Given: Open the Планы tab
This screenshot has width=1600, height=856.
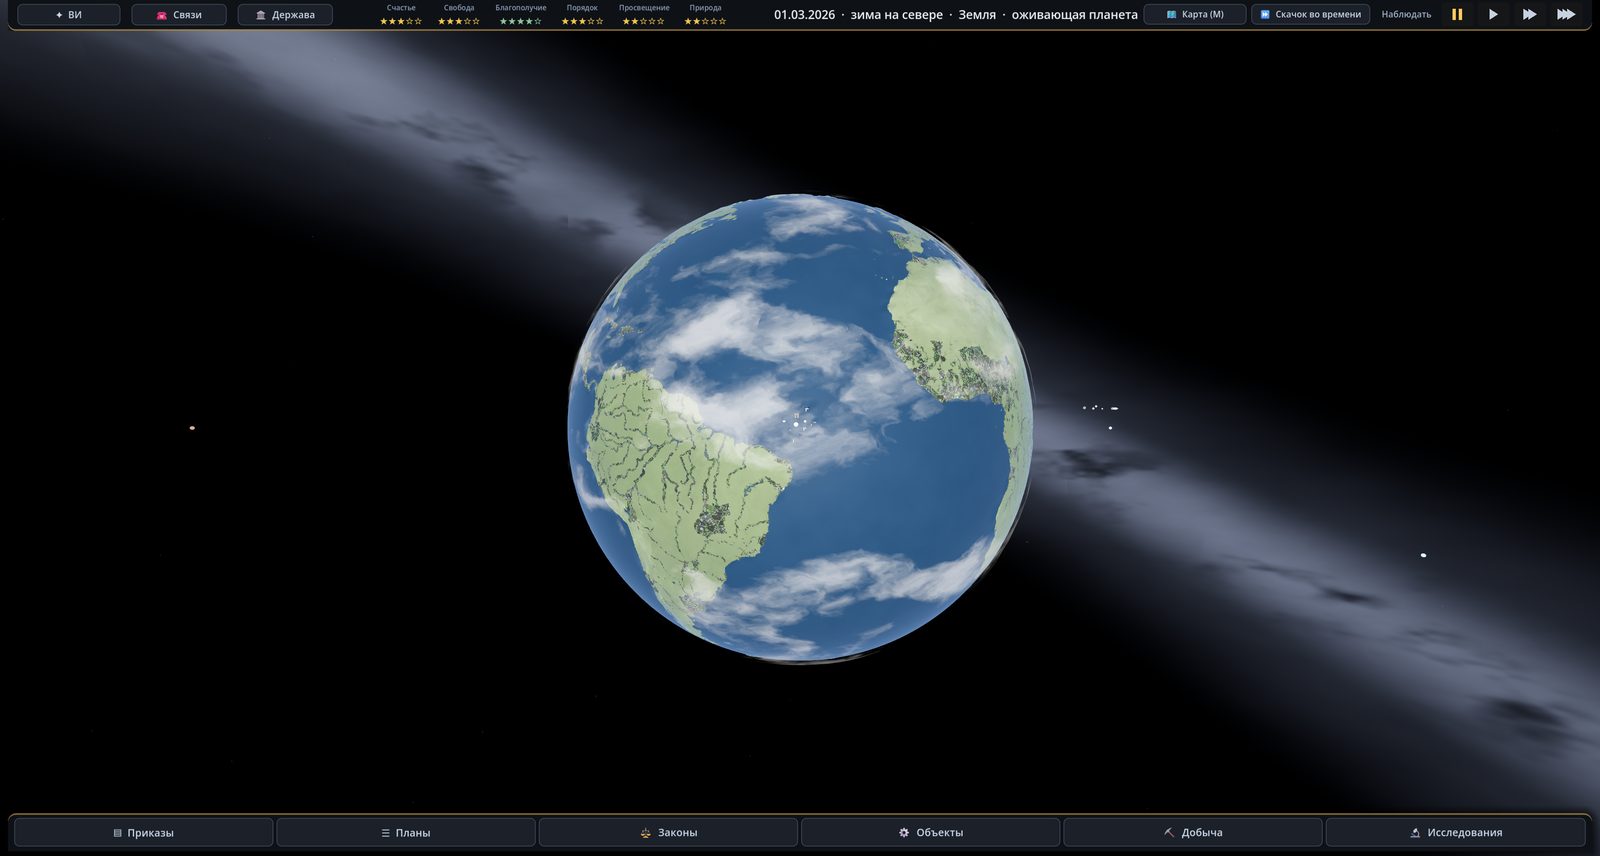Looking at the screenshot, I should tap(406, 832).
